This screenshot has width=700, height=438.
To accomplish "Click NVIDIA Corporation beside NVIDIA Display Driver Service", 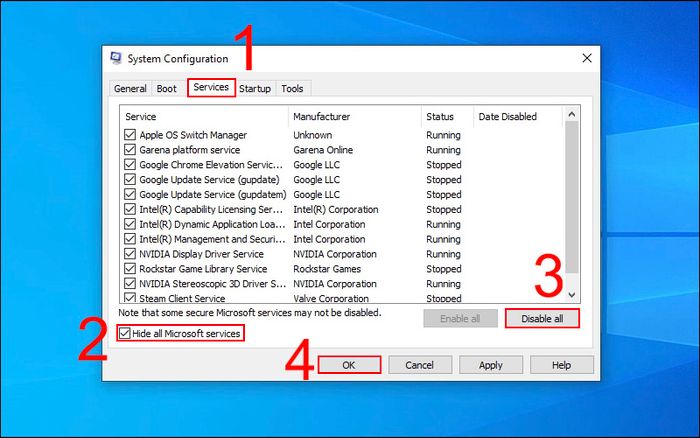I will 335,254.
